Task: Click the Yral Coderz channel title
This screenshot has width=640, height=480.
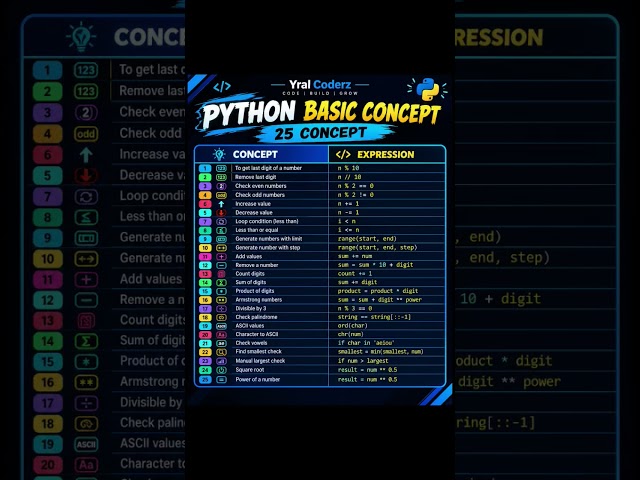Action: (320, 84)
